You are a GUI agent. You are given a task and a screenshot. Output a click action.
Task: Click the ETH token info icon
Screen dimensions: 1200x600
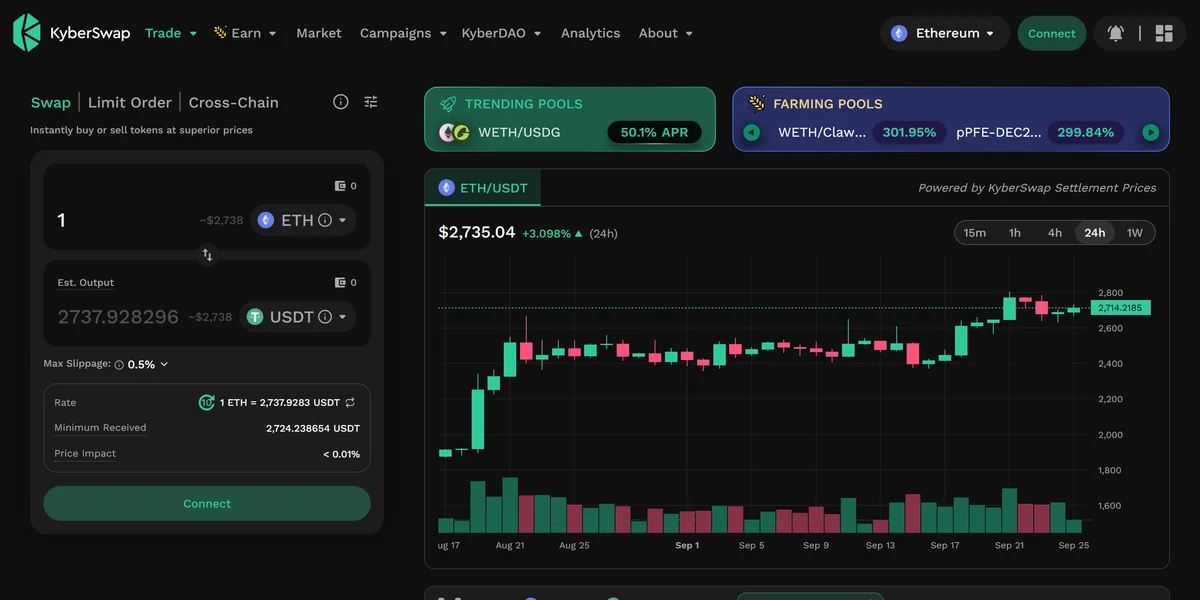pos(325,220)
